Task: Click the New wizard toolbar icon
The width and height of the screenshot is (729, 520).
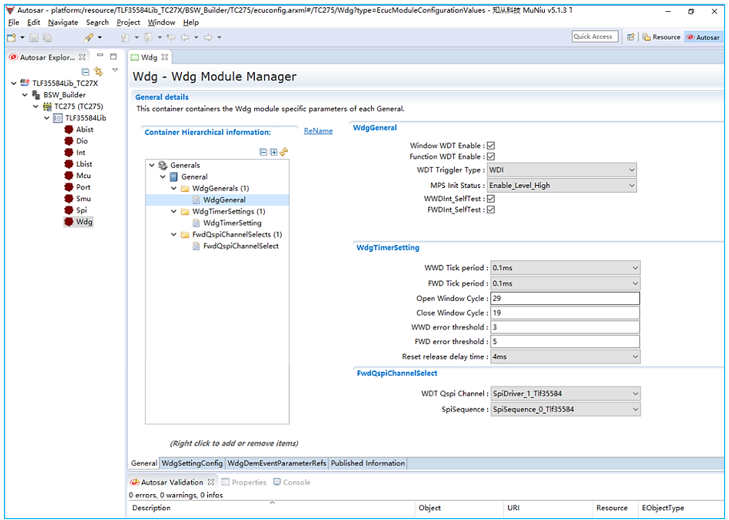Action: pos(12,37)
